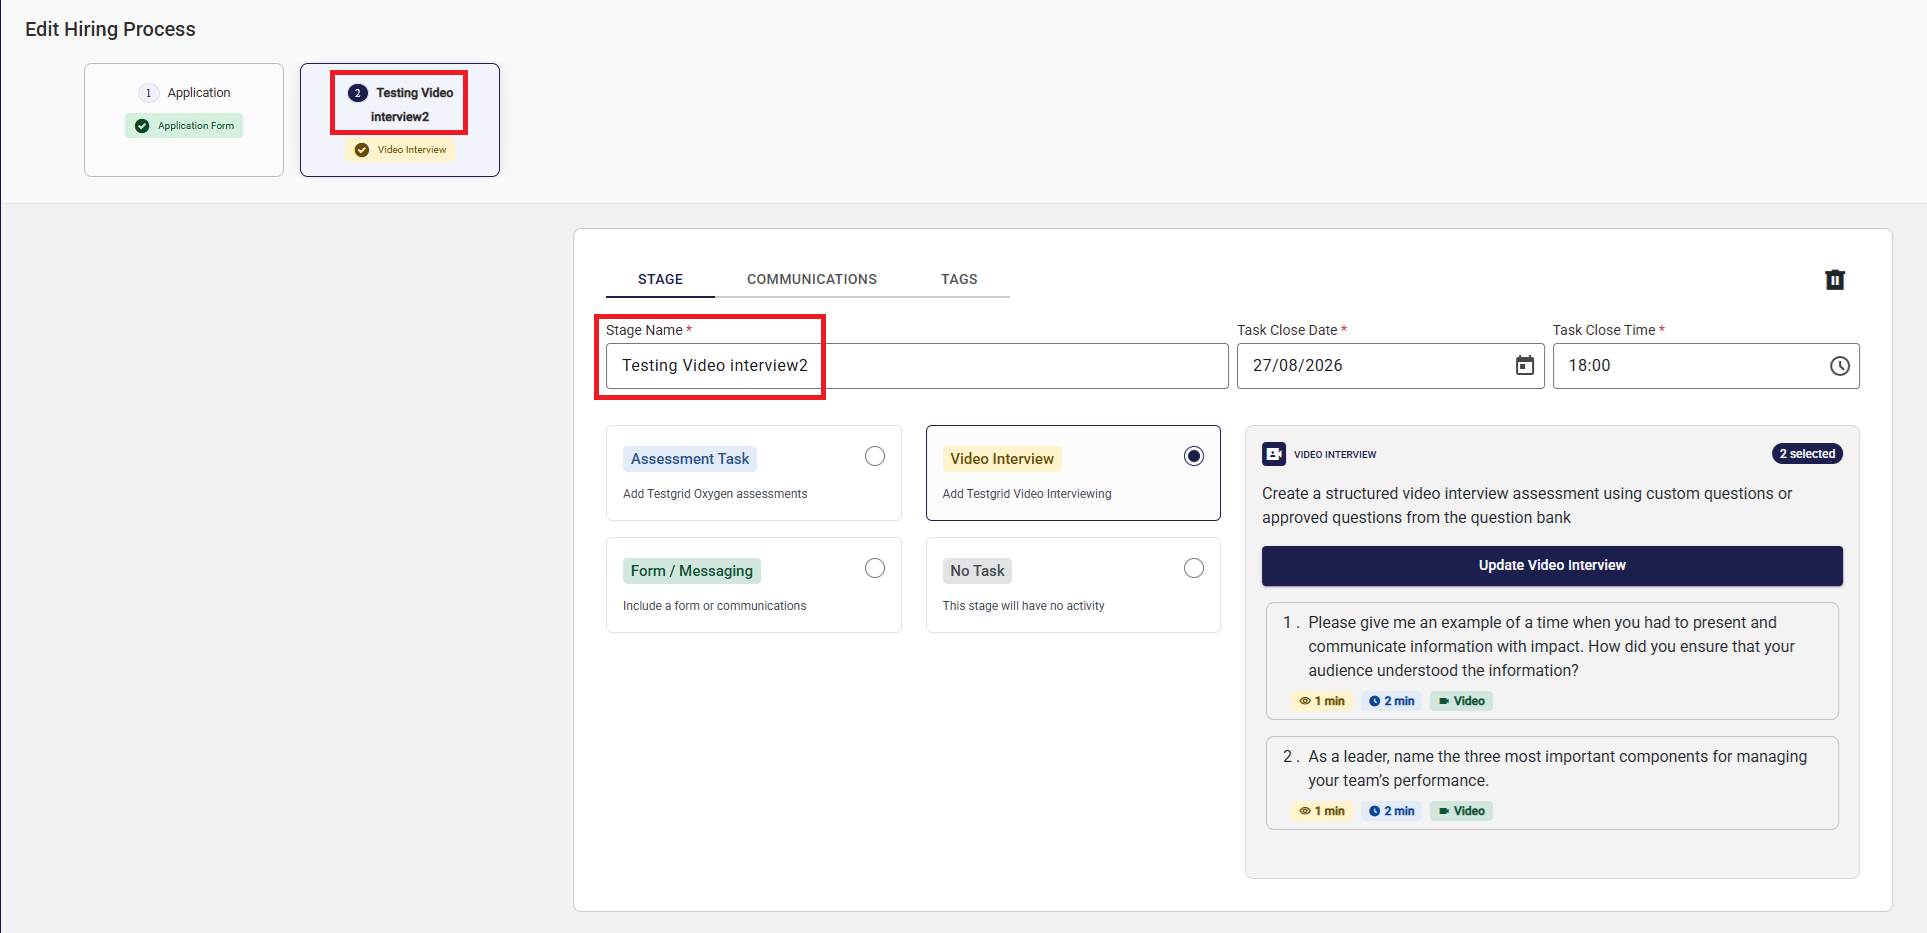Screen dimensions: 1927x933
Task: Click the green check icon on Application Form
Action: click(142, 126)
